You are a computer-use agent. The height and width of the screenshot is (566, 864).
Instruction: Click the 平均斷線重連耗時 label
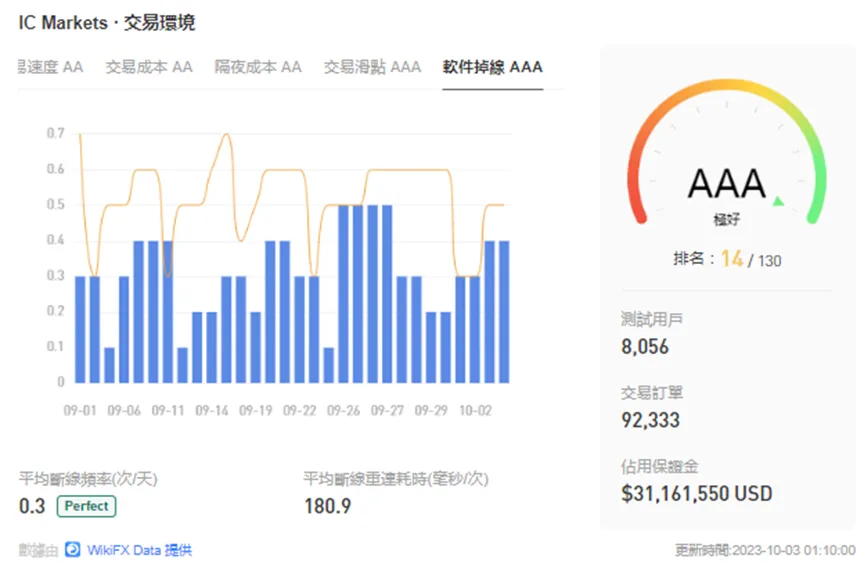[x=396, y=478]
